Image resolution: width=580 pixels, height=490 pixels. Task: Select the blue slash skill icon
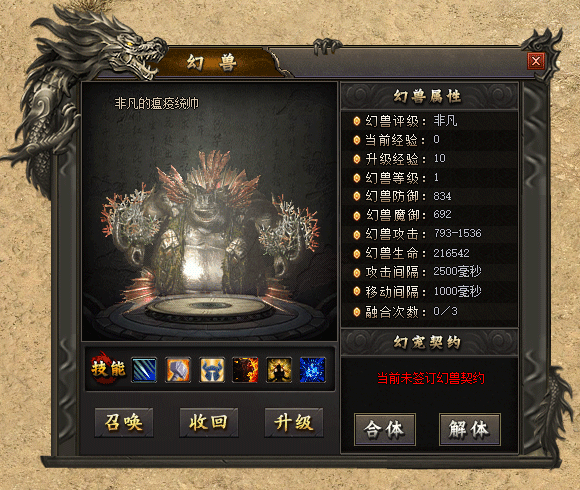[144, 369]
